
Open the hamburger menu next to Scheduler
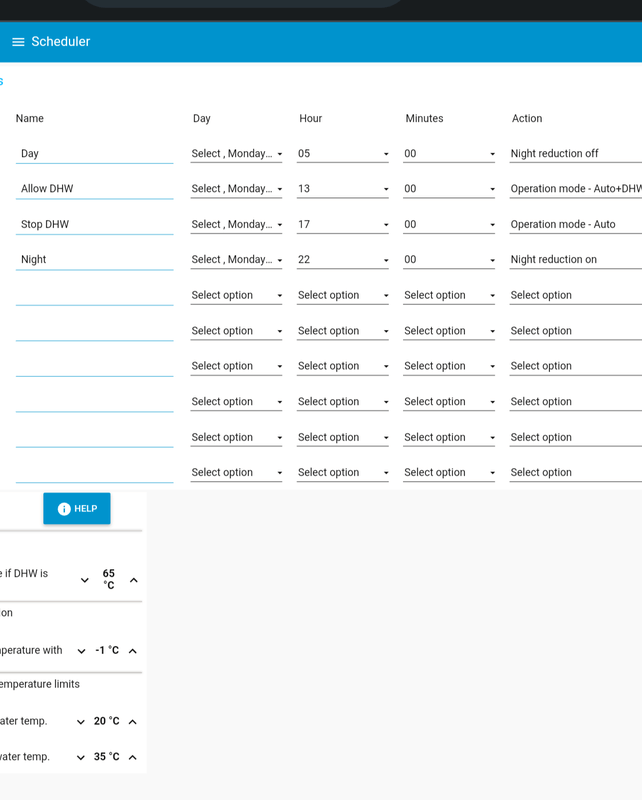[x=18, y=42]
